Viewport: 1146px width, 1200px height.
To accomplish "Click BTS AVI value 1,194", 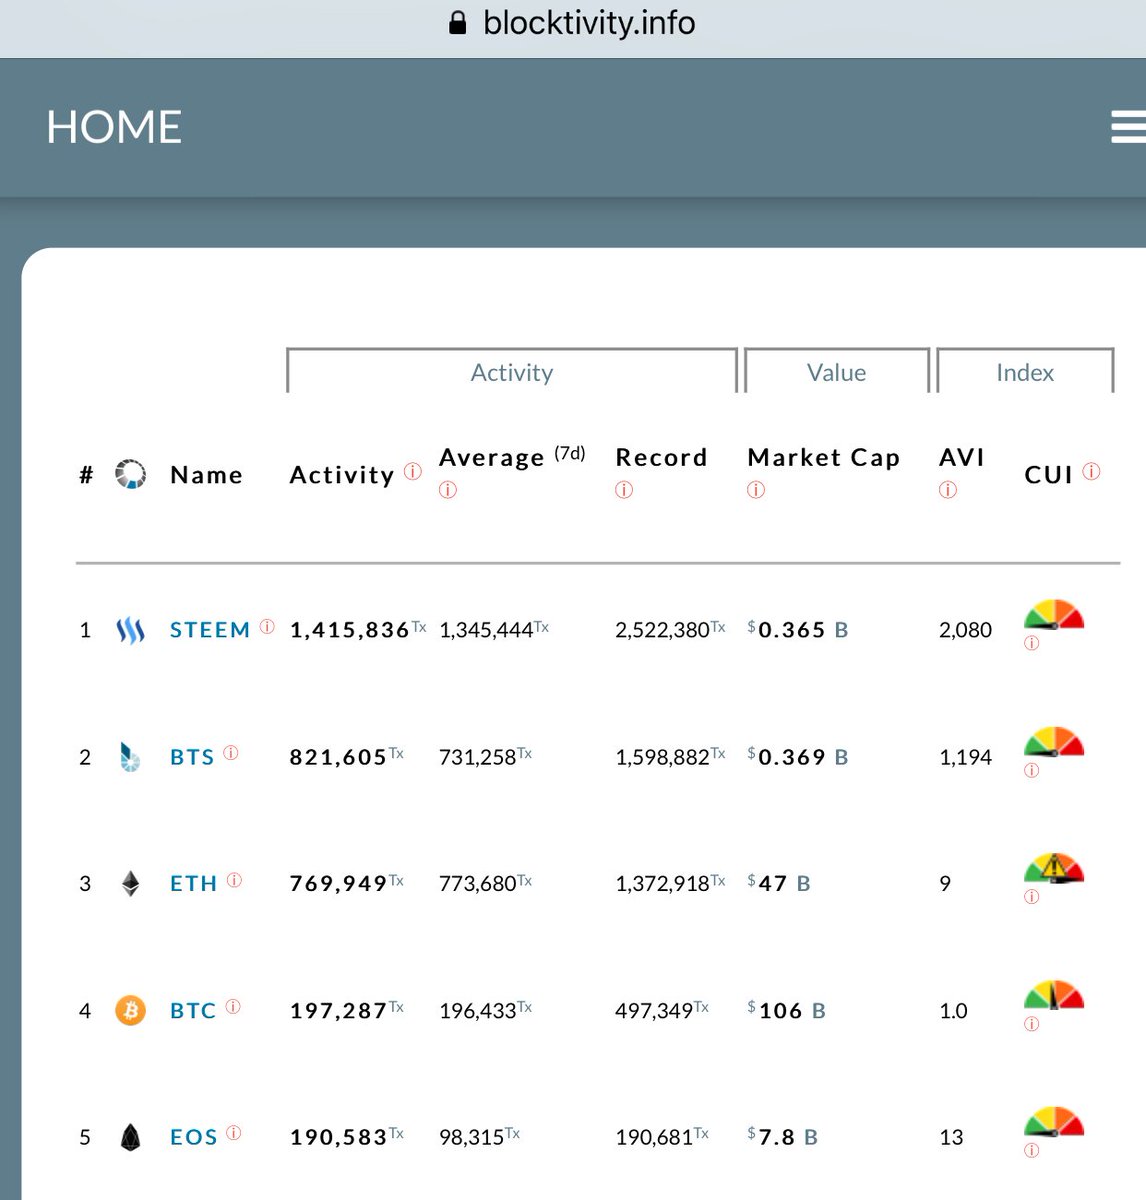I will click(965, 757).
